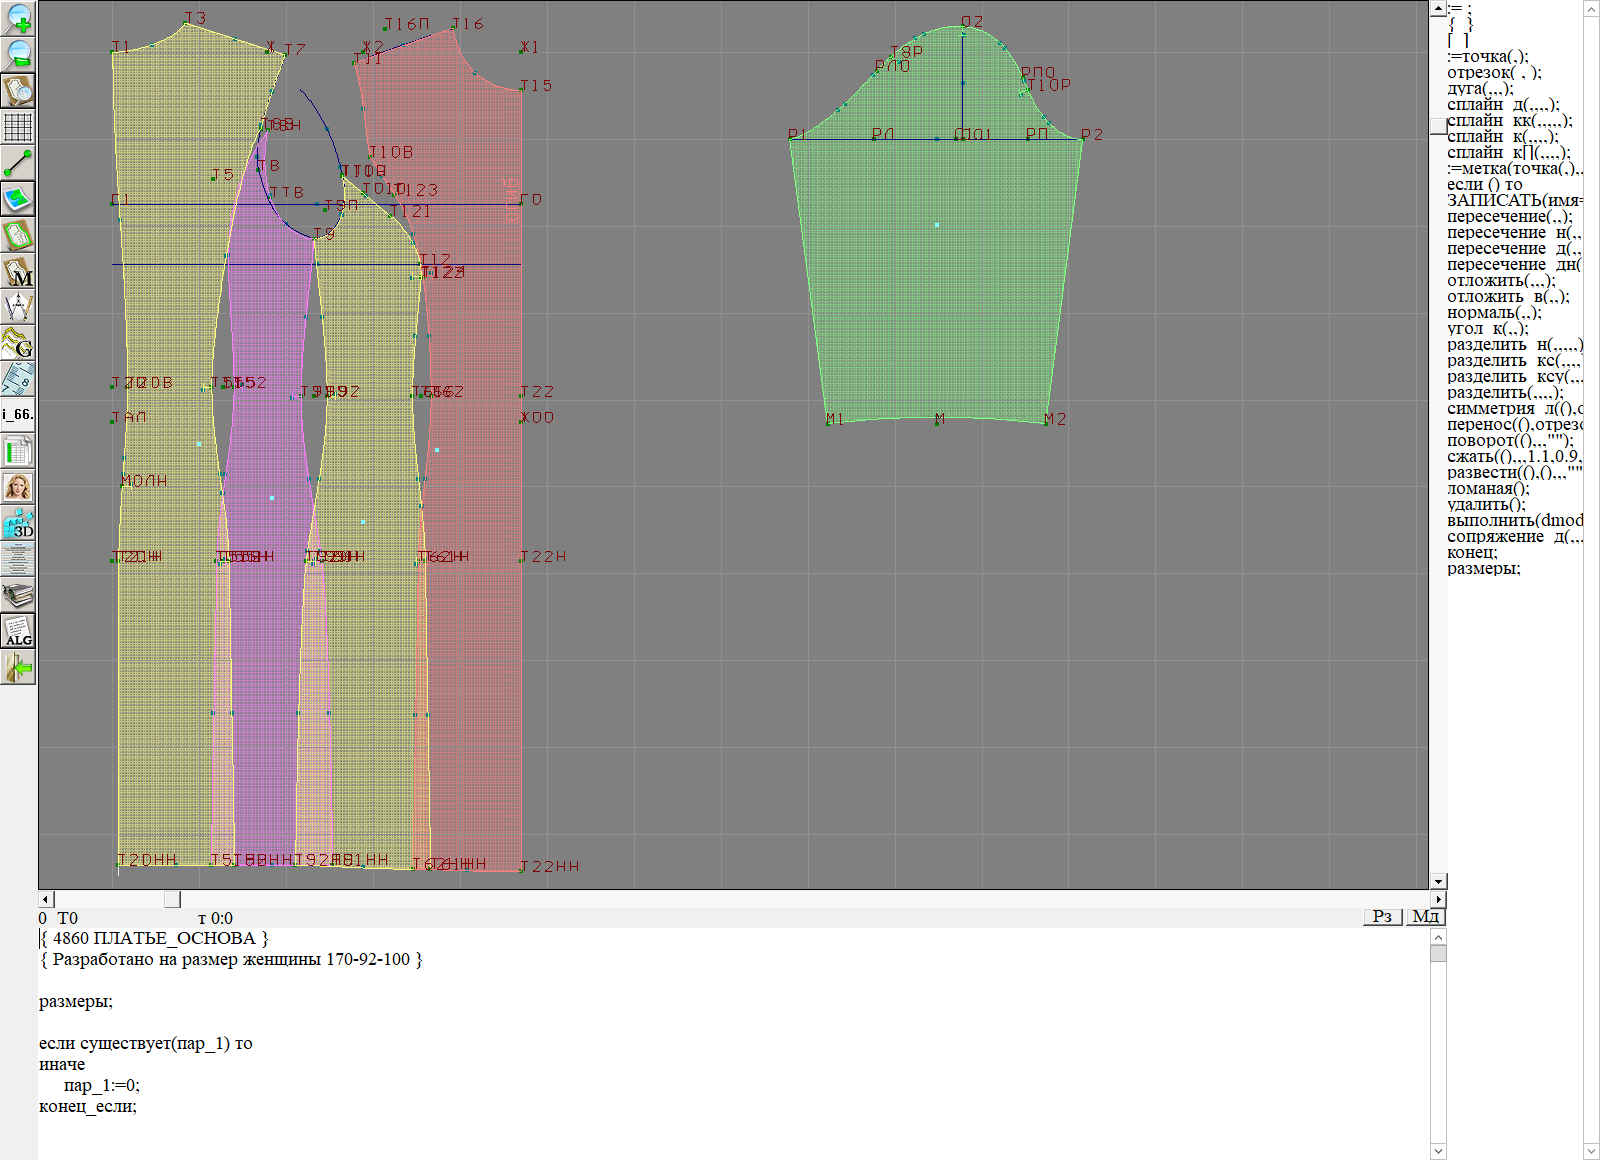
Task: Click the pattern icon marked with G
Action: point(18,343)
